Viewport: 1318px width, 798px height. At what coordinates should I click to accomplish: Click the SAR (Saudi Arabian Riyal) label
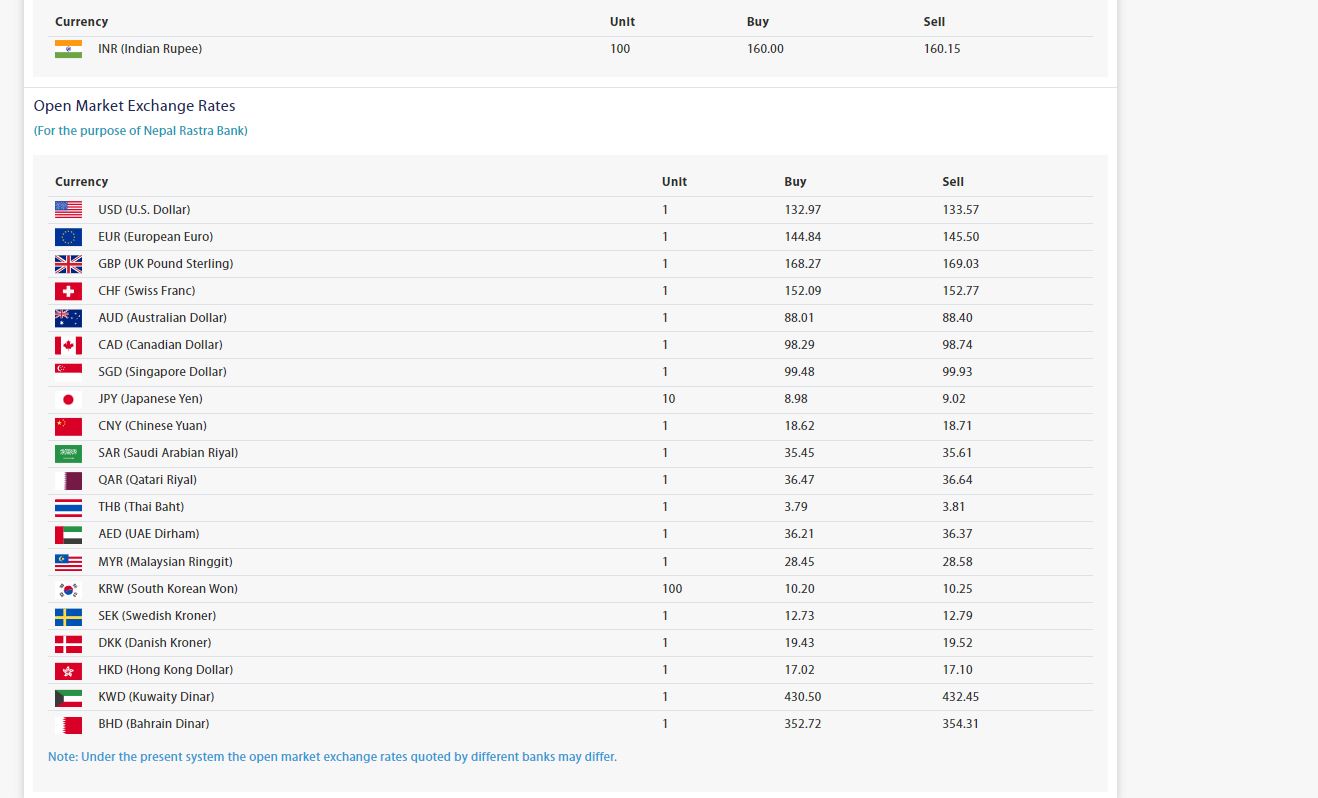click(x=168, y=453)
